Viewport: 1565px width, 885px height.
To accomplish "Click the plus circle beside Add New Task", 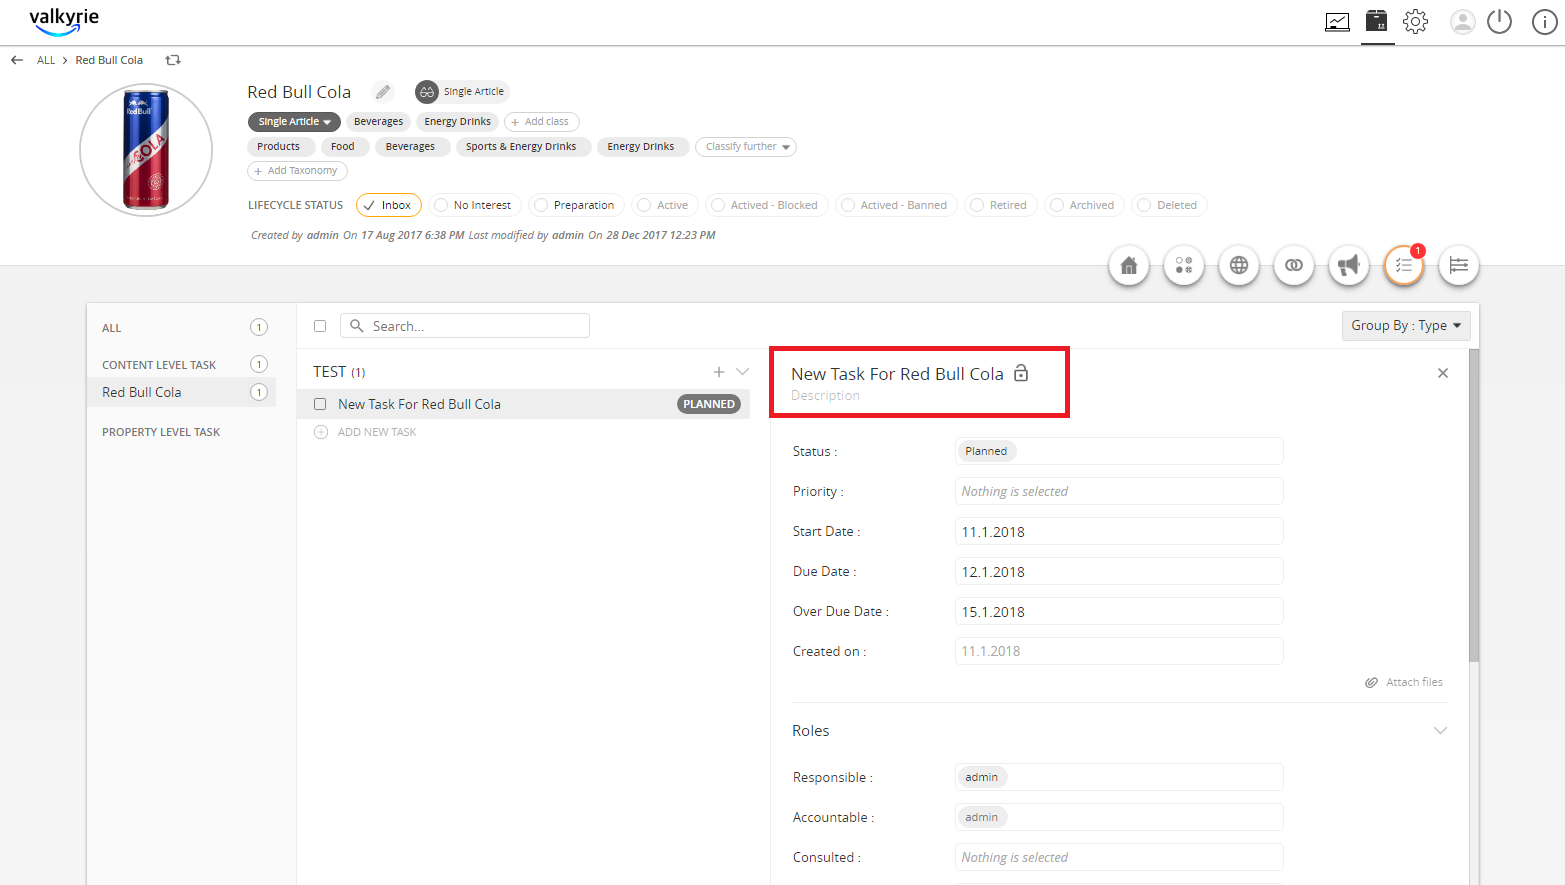I will click(321, 432).
